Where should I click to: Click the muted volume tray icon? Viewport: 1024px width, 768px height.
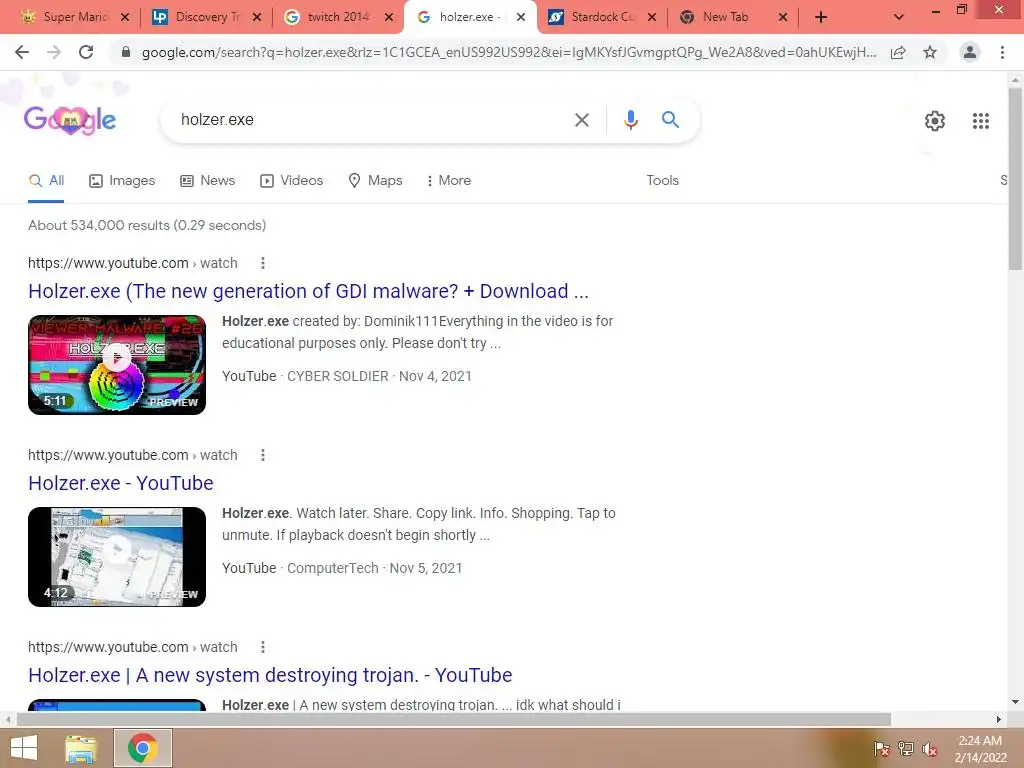pyautogui.click(x=930, y=749)
